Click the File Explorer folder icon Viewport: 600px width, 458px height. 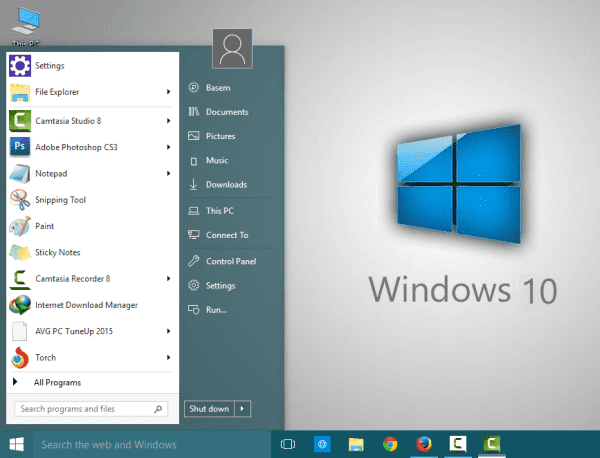20,92
